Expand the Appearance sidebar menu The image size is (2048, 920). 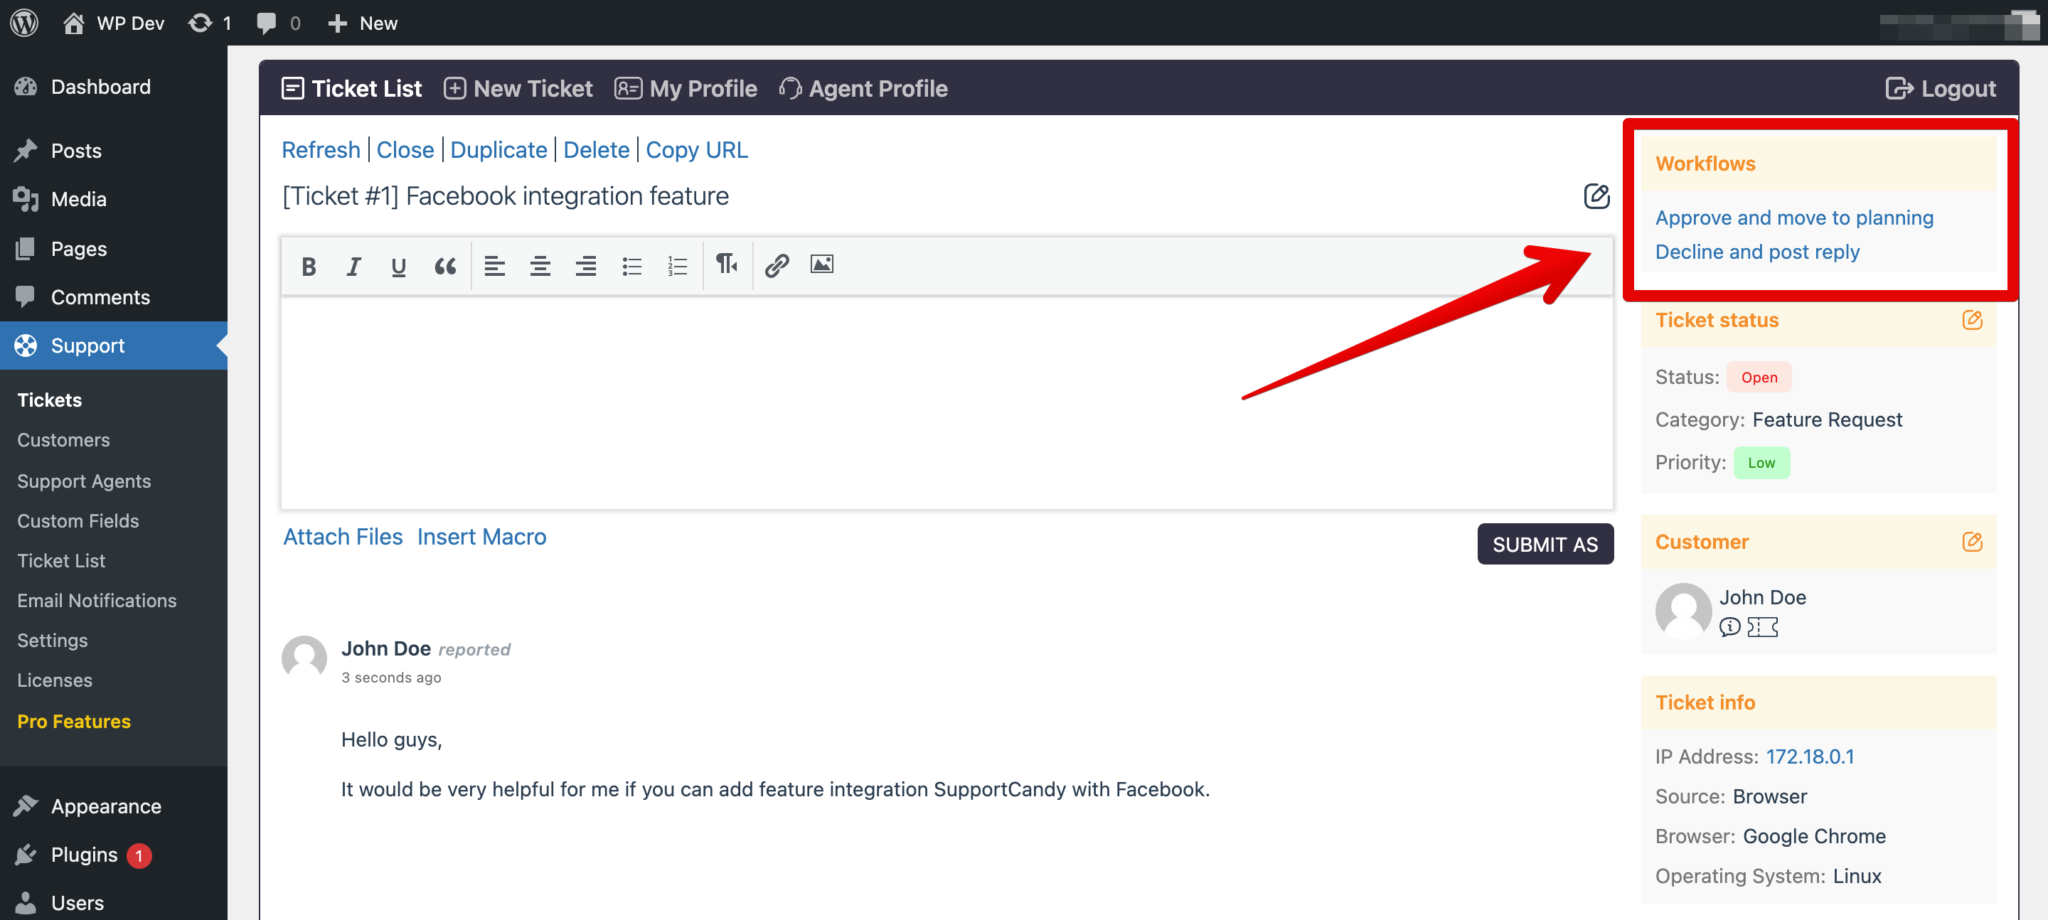pos(106,806)
